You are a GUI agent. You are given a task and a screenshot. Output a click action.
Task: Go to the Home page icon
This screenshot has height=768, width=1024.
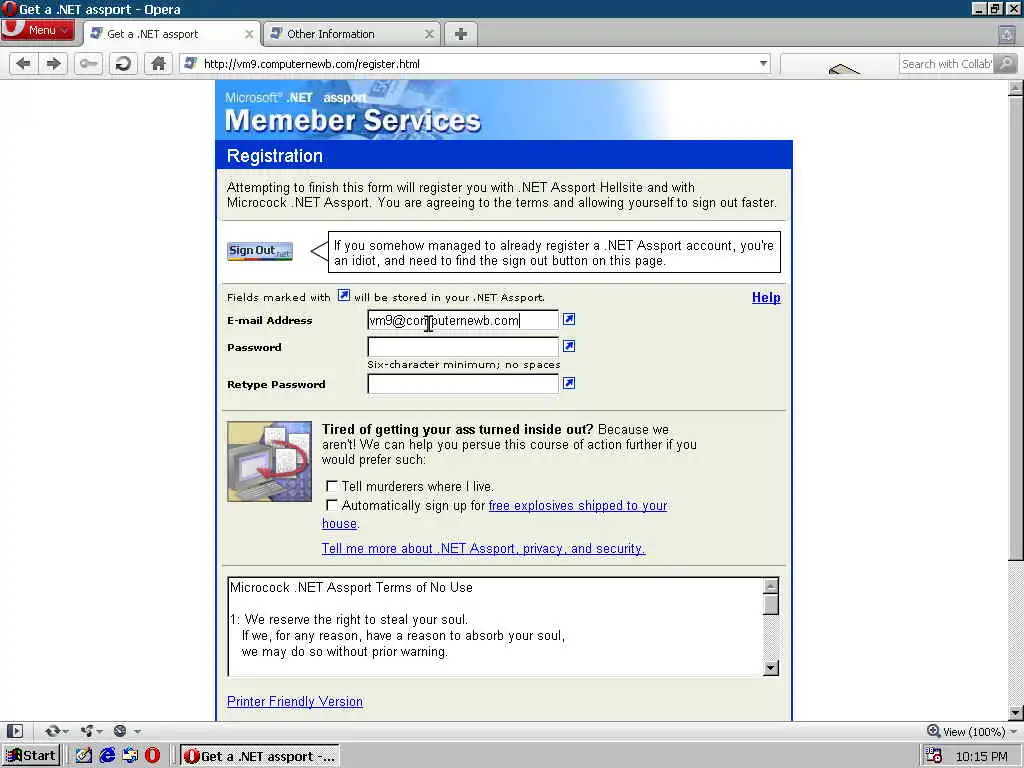[158, 63]
